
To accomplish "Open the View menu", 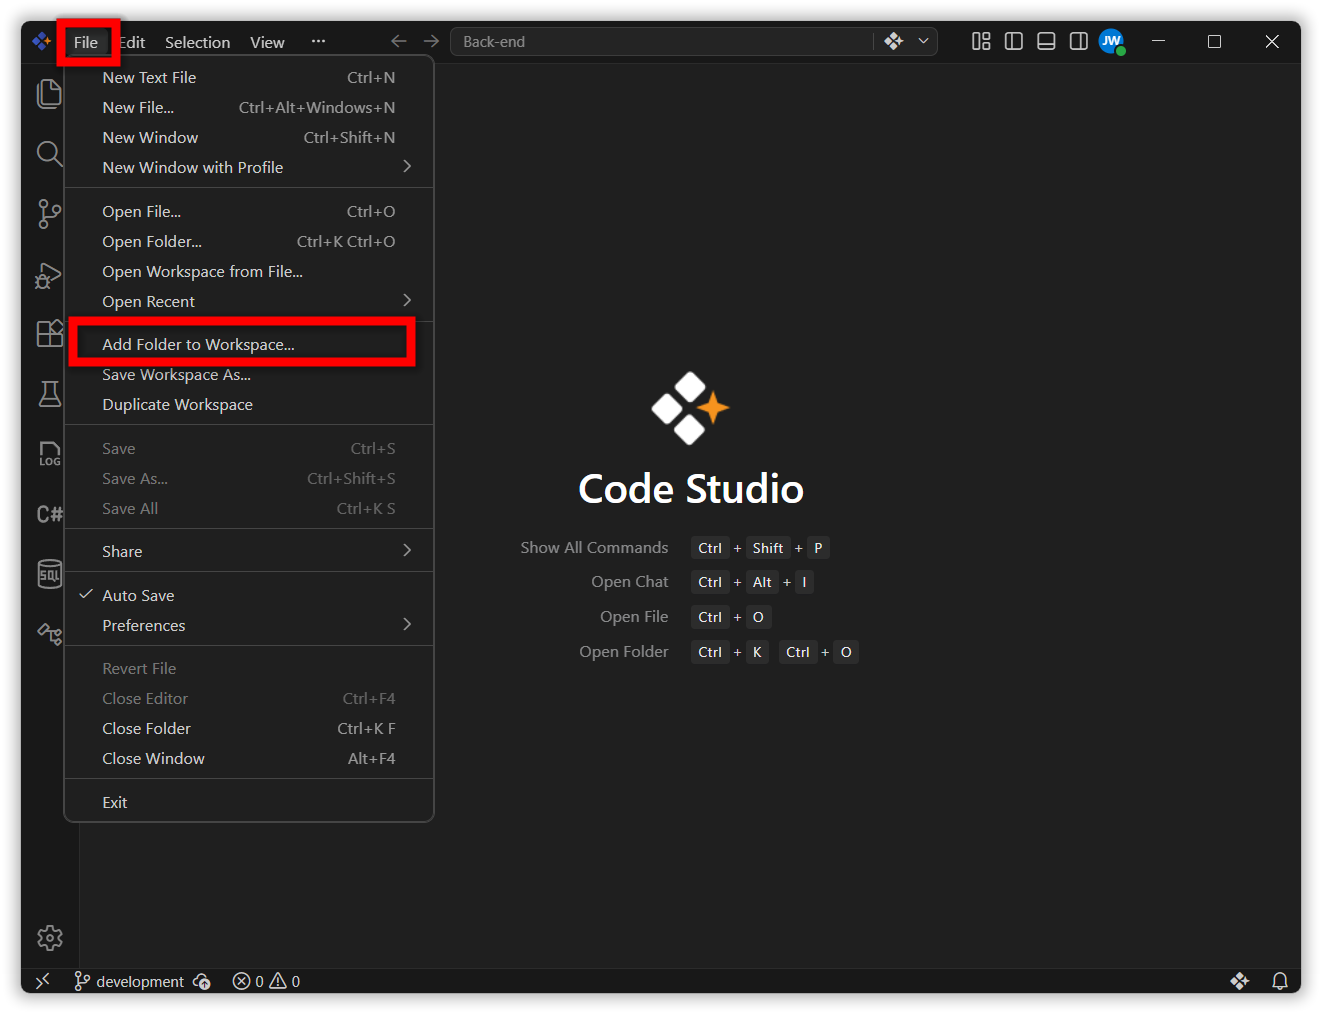I will click(x=267, y=42).
